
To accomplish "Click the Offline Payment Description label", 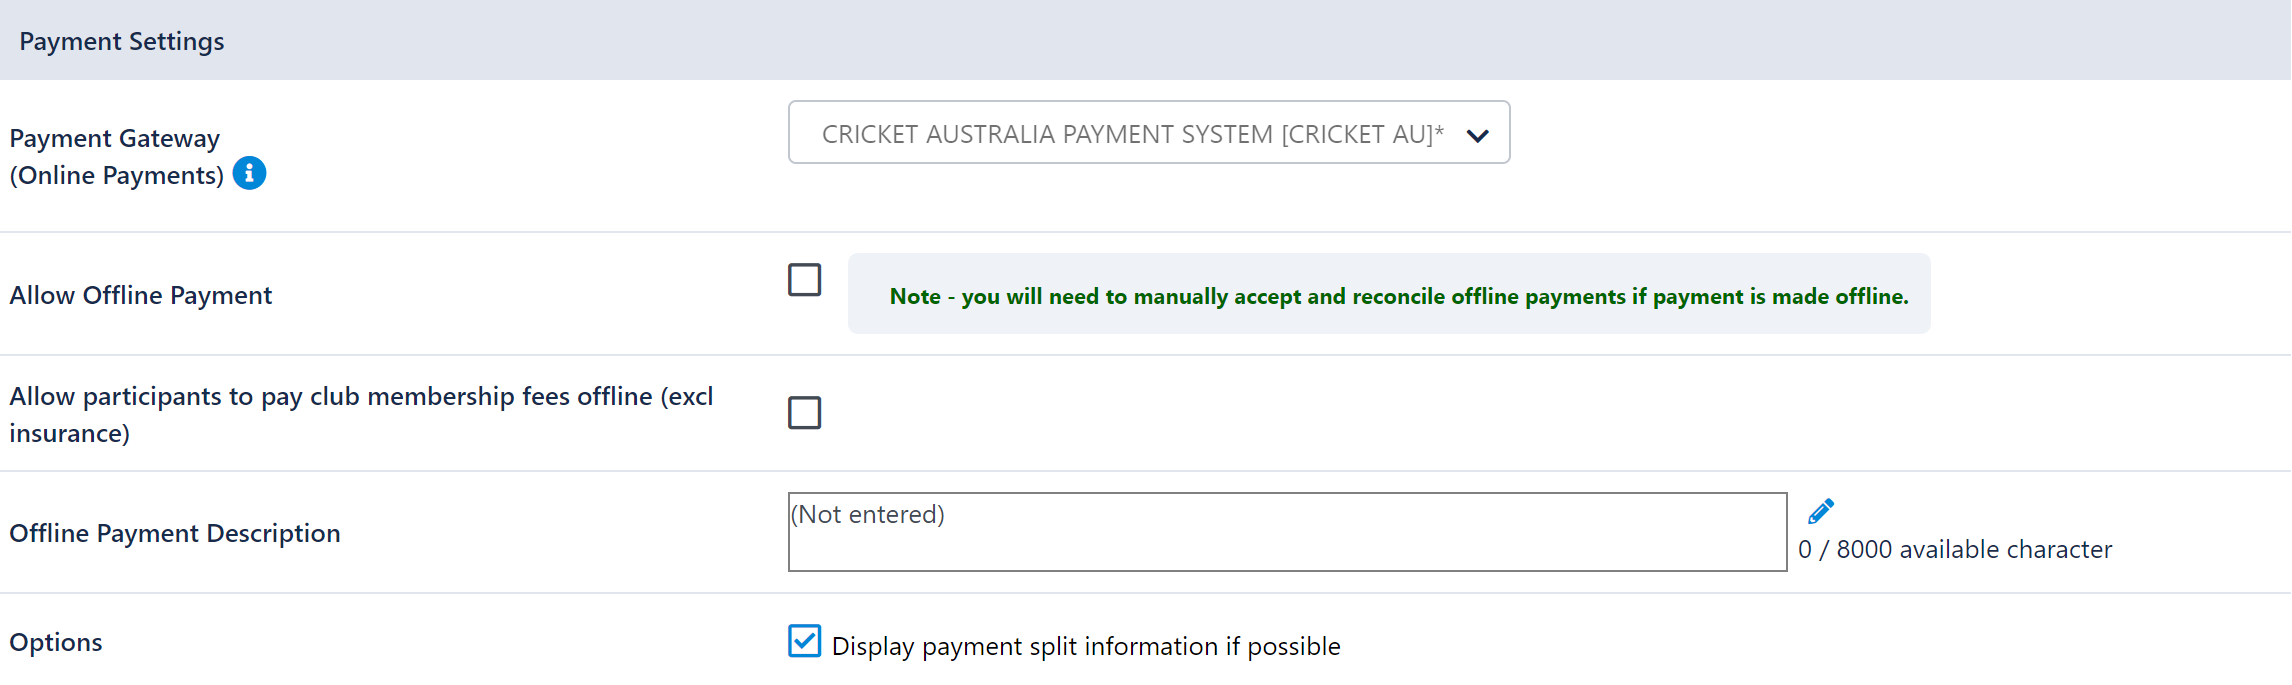I will point(175,533).
